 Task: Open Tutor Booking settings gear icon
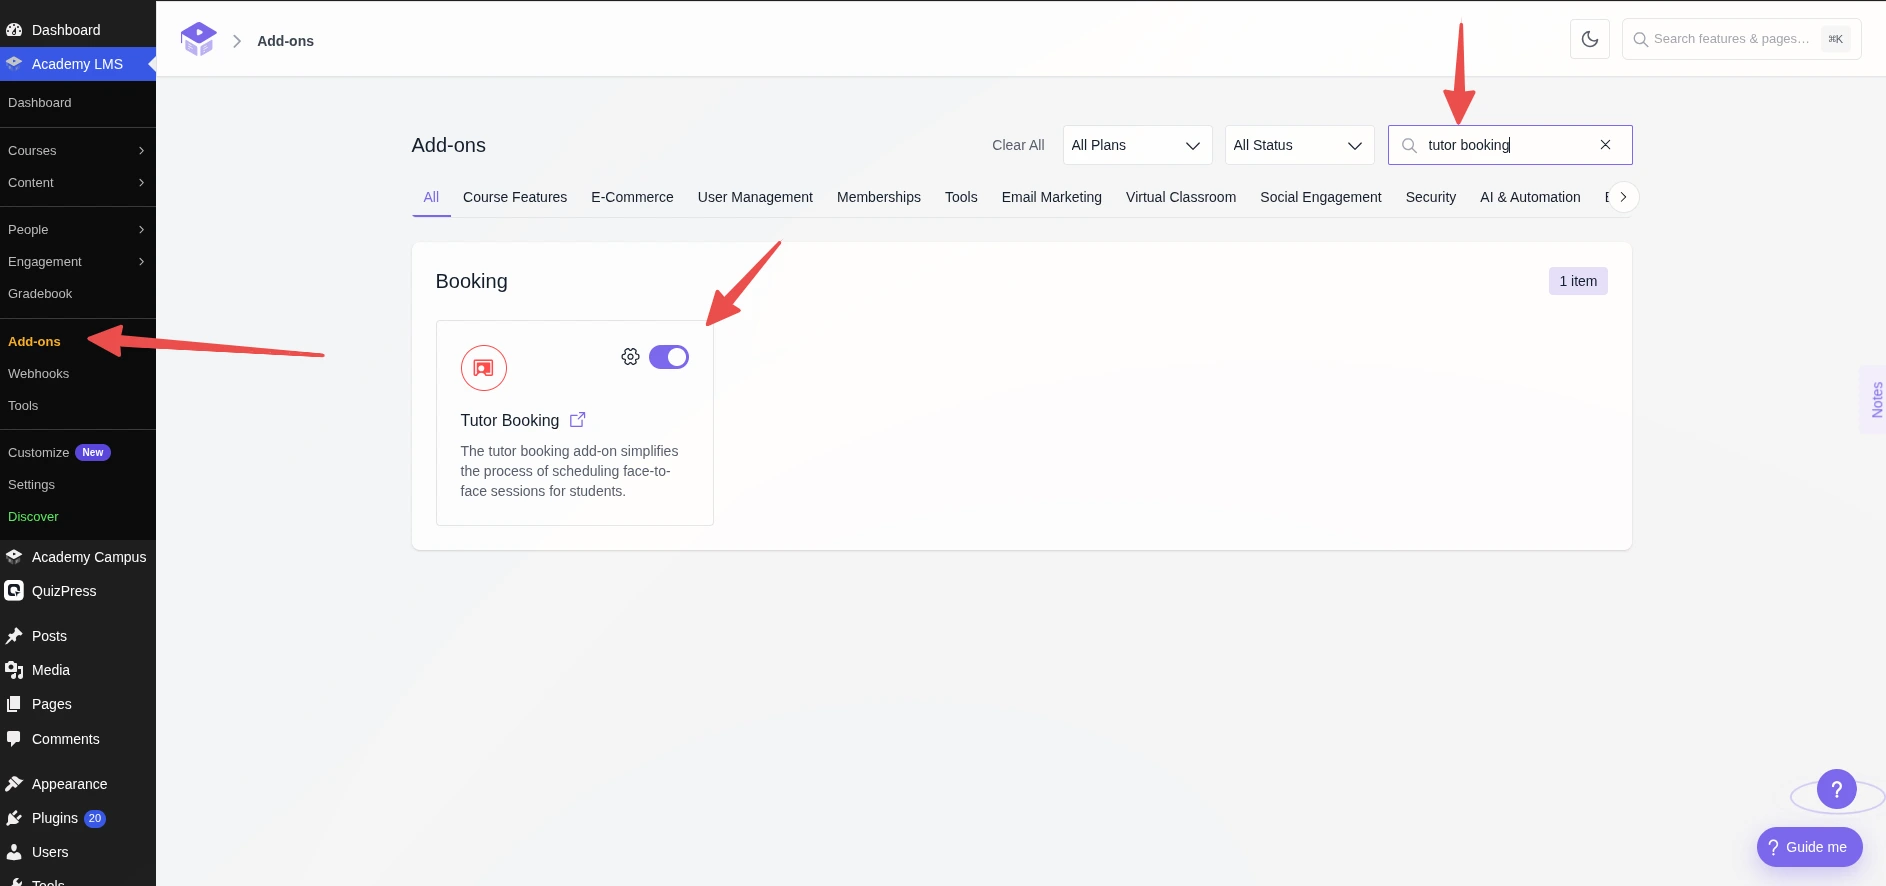point(630,357)
